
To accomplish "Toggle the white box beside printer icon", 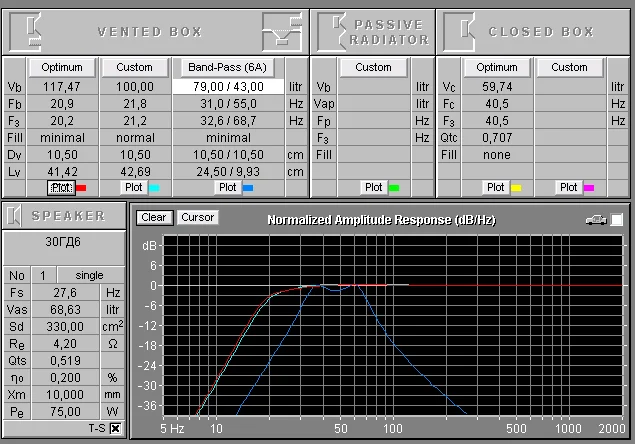I will (617, 219).
